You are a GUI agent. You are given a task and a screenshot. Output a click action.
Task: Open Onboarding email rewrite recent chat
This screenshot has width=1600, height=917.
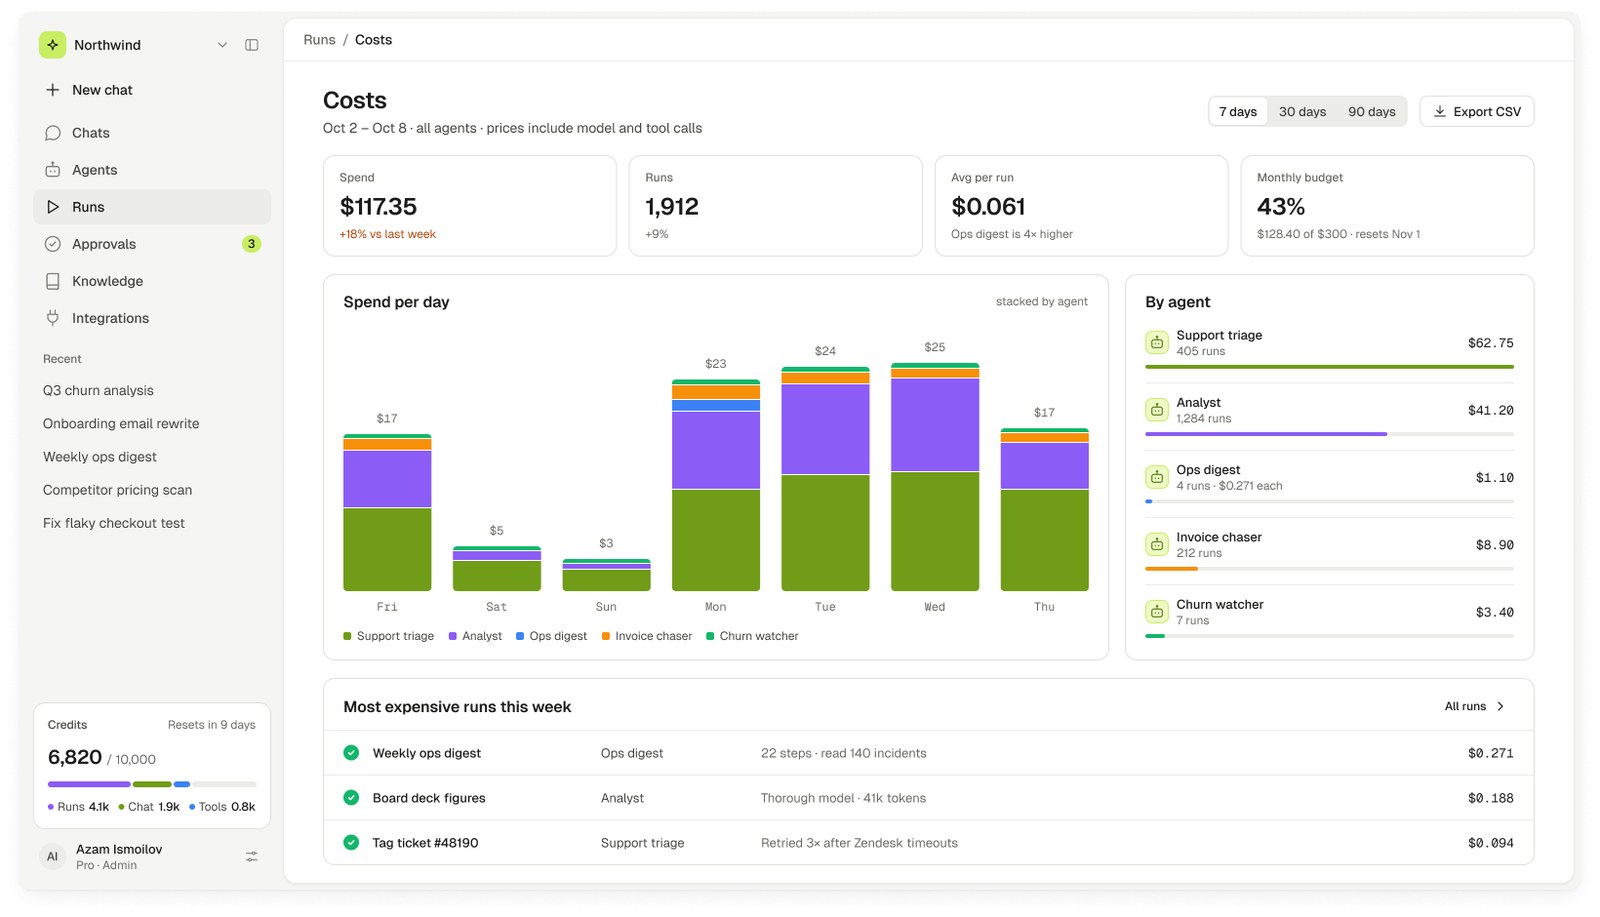pos(121,424)
